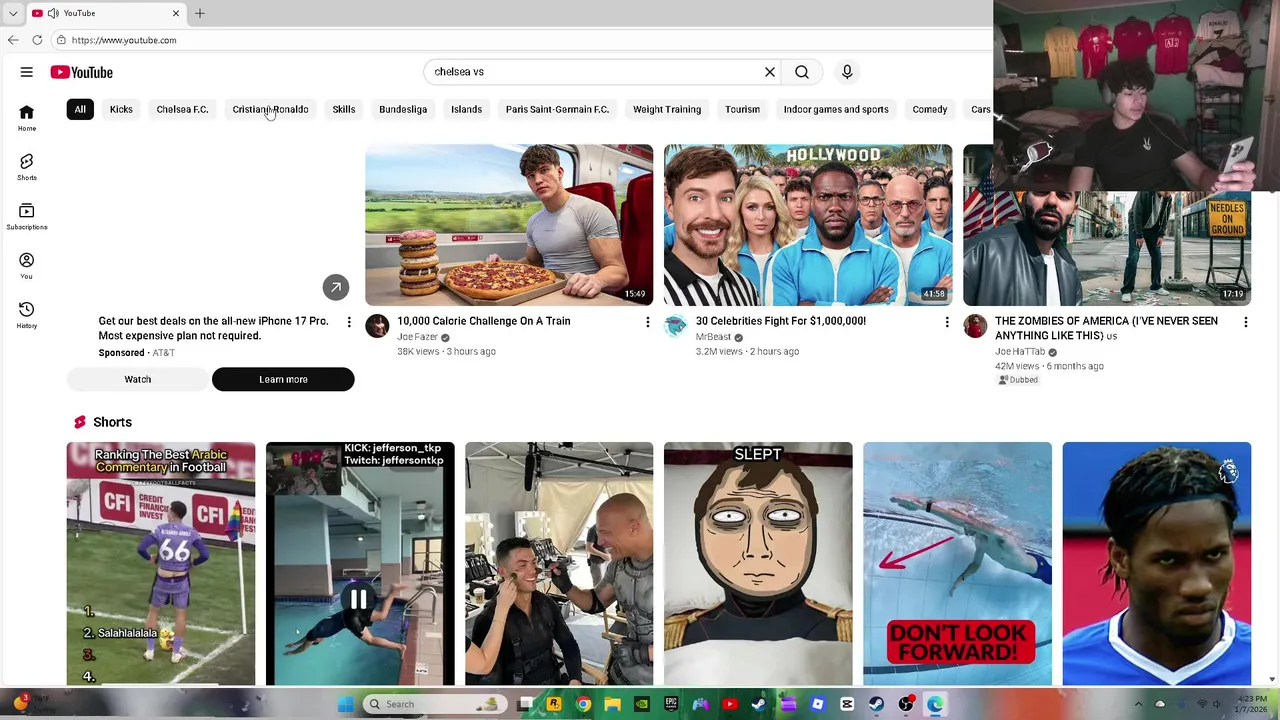
Task: Select the Paris Saint-Germain F.C. chip
Action: tap(557, 109)
